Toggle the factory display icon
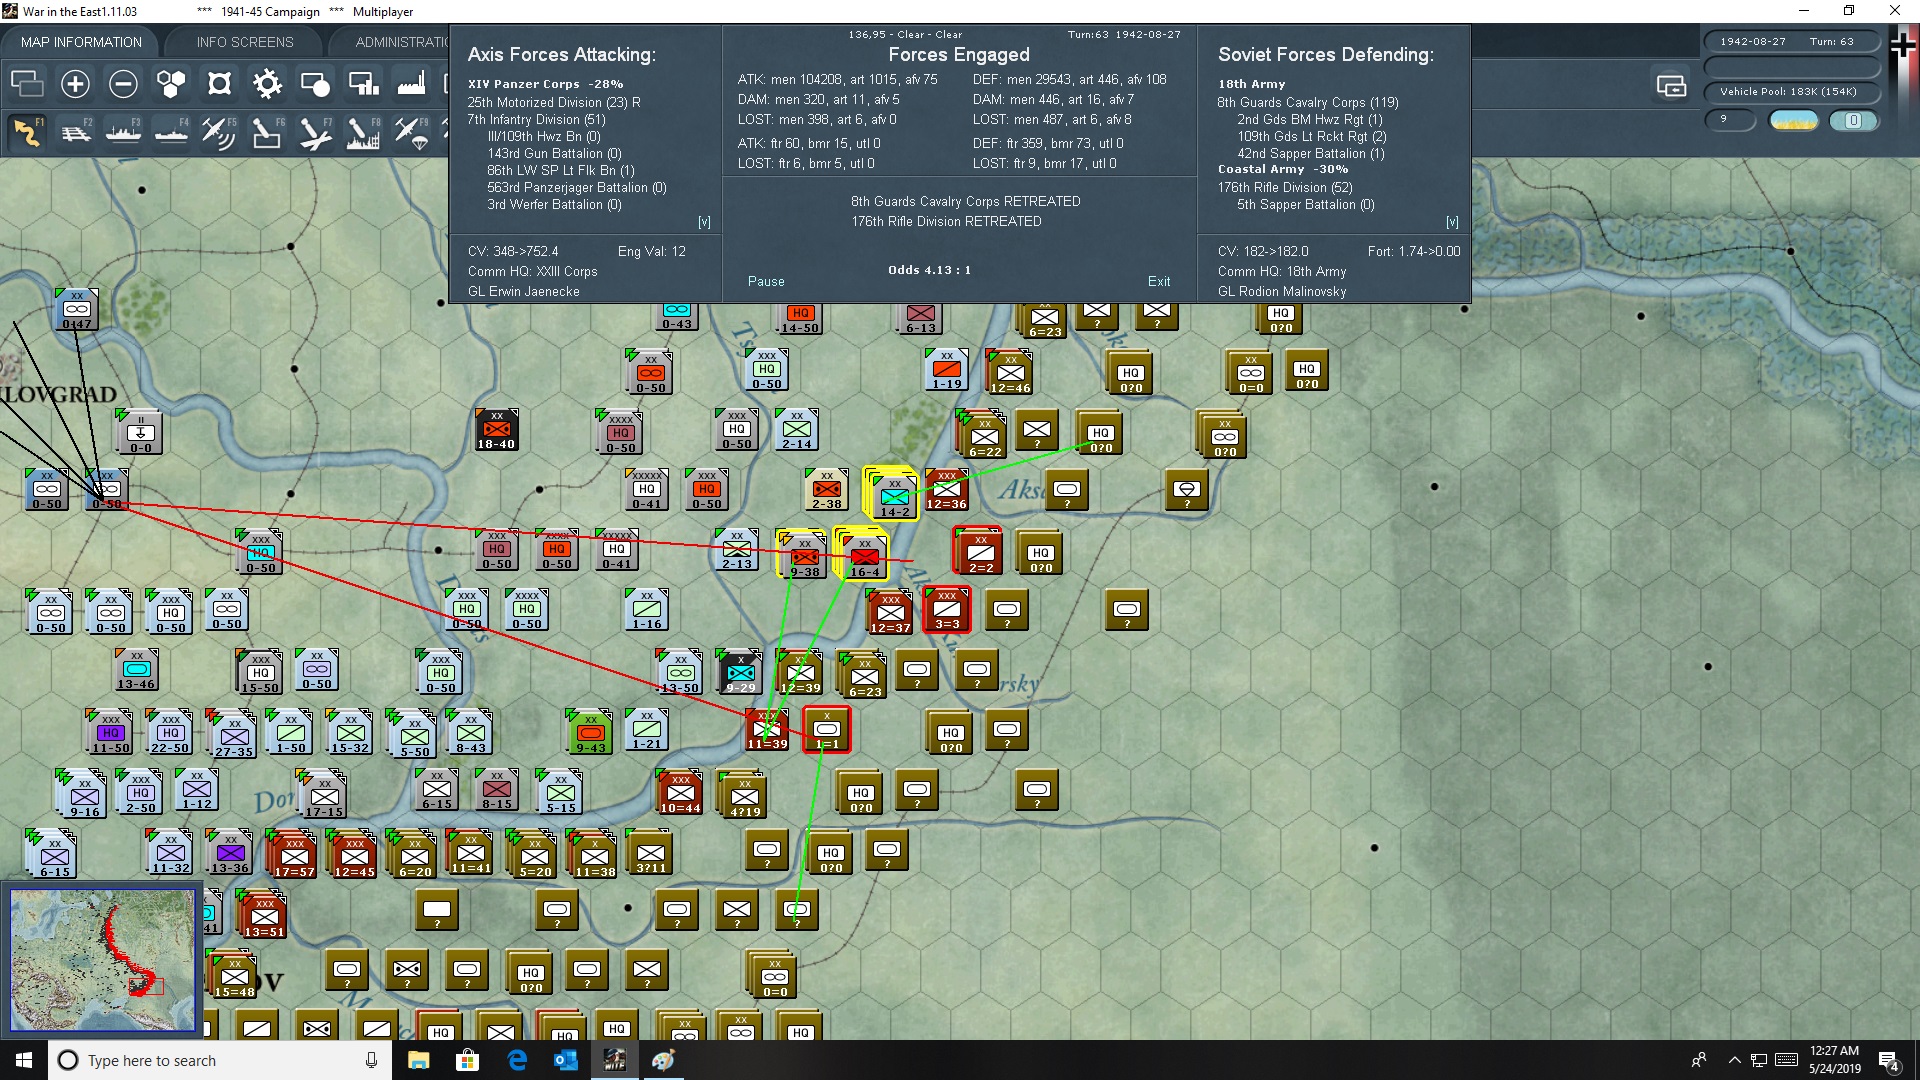The image size is (1920, 1080). 411,84
